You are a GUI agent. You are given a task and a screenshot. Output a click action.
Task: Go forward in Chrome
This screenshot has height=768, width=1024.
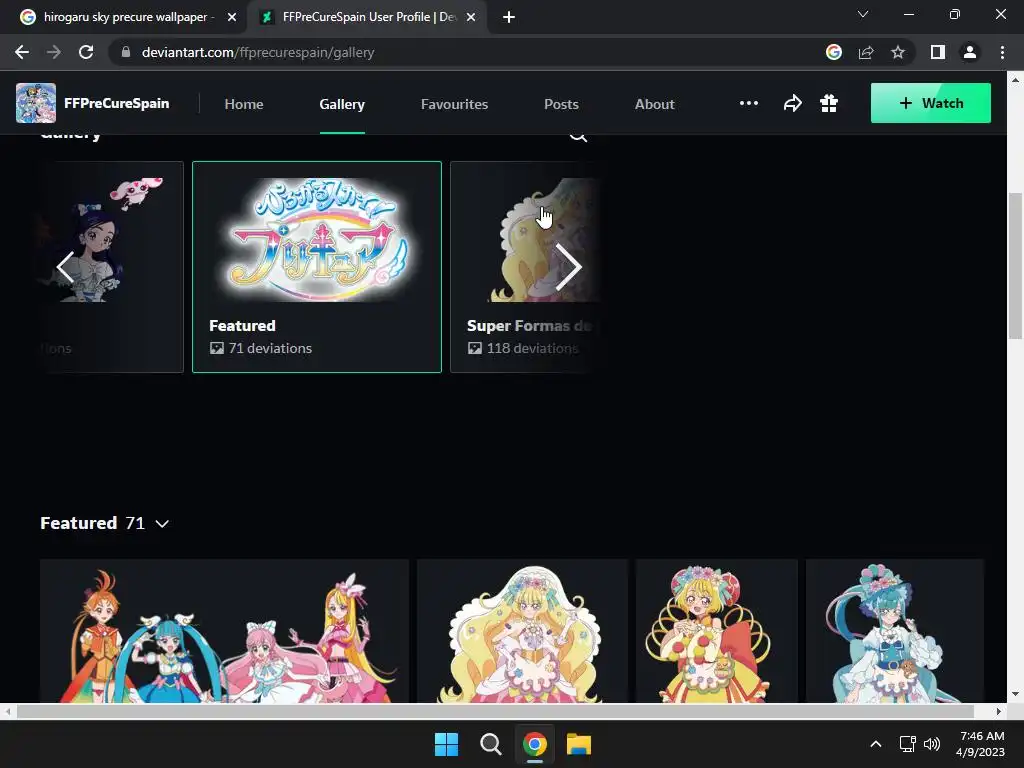click(x=54, y=52)
